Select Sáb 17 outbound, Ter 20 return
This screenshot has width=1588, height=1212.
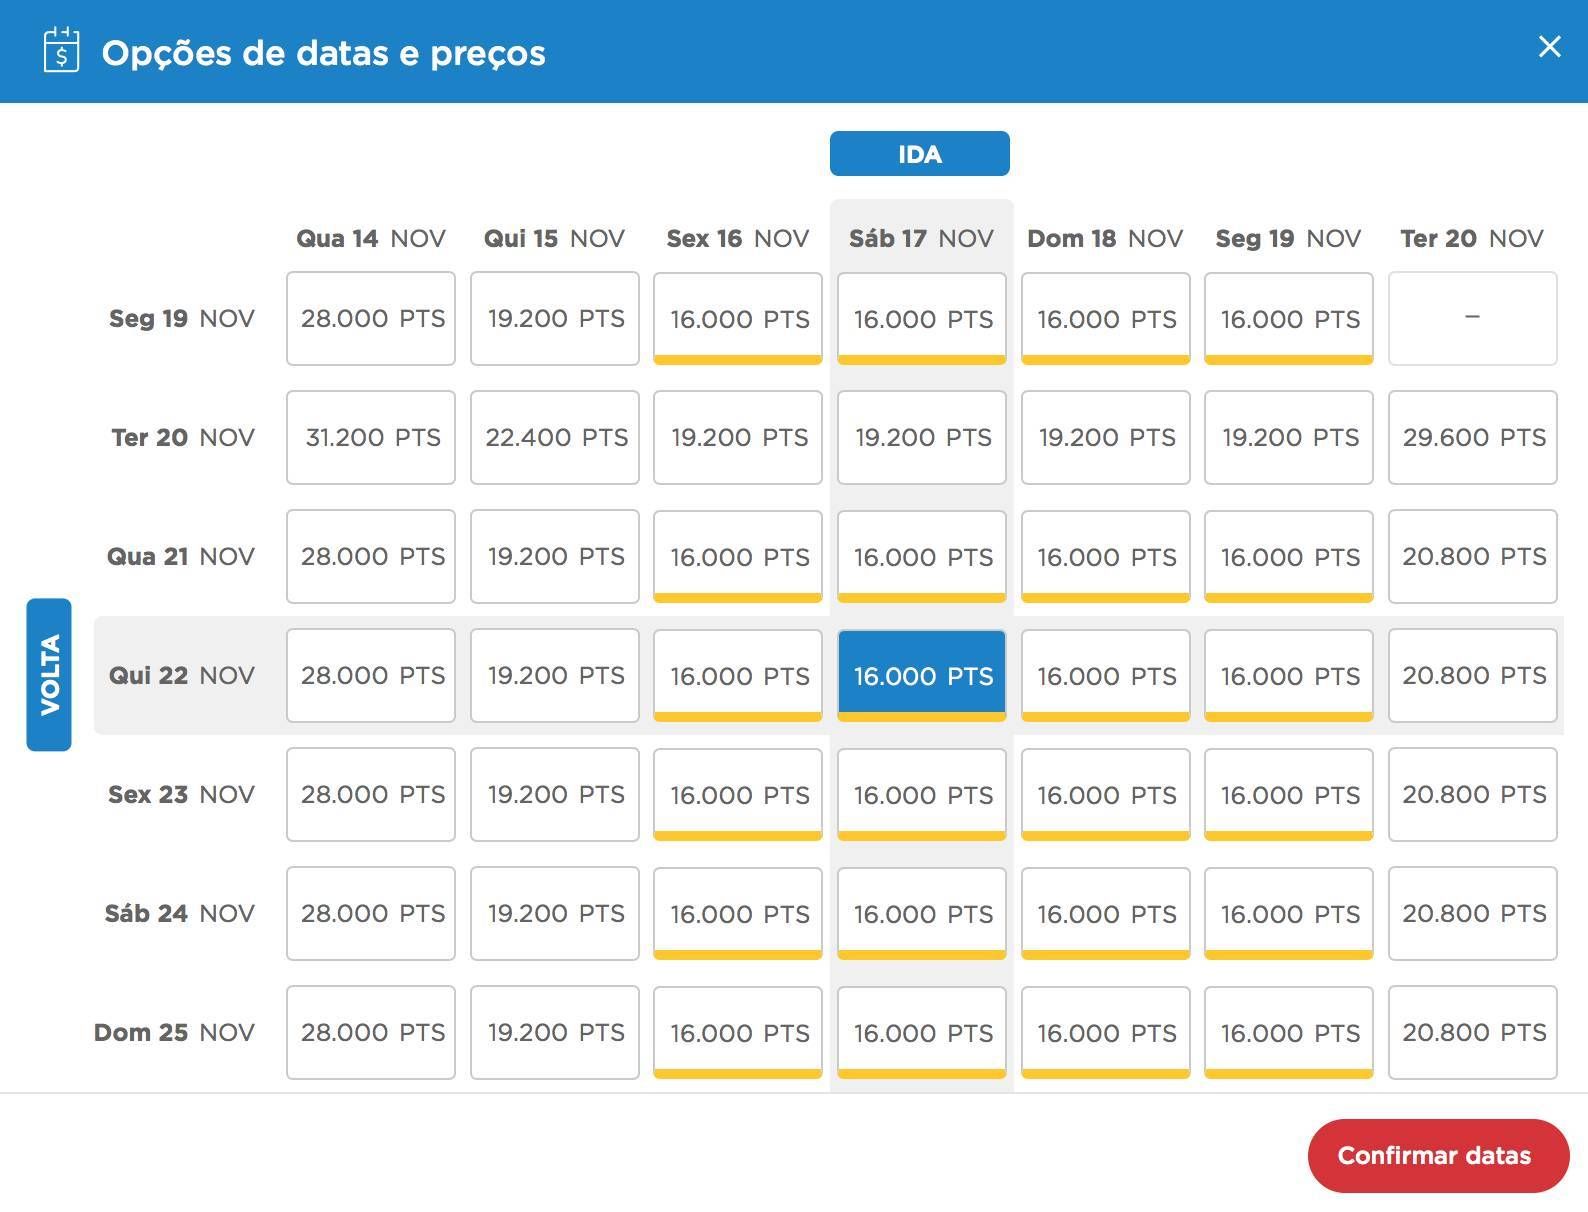tap(922, 437)
